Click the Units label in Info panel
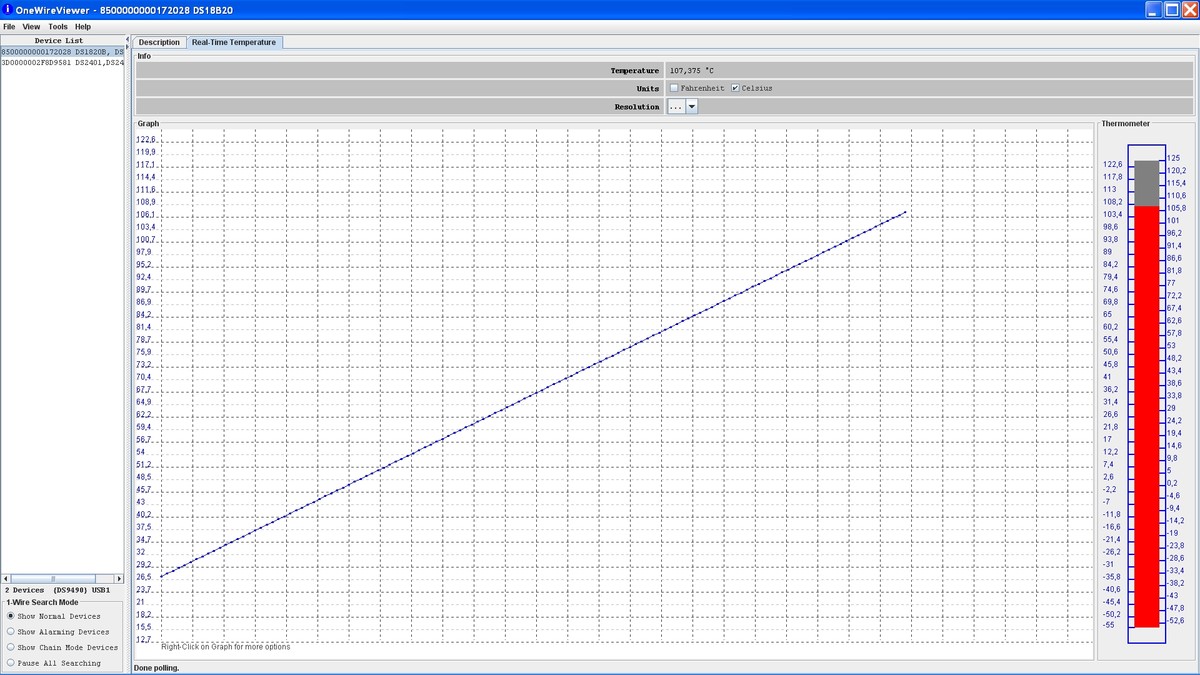Image resolution: width=1200 pixels, height=675 pixels. [x=649, y=88]
